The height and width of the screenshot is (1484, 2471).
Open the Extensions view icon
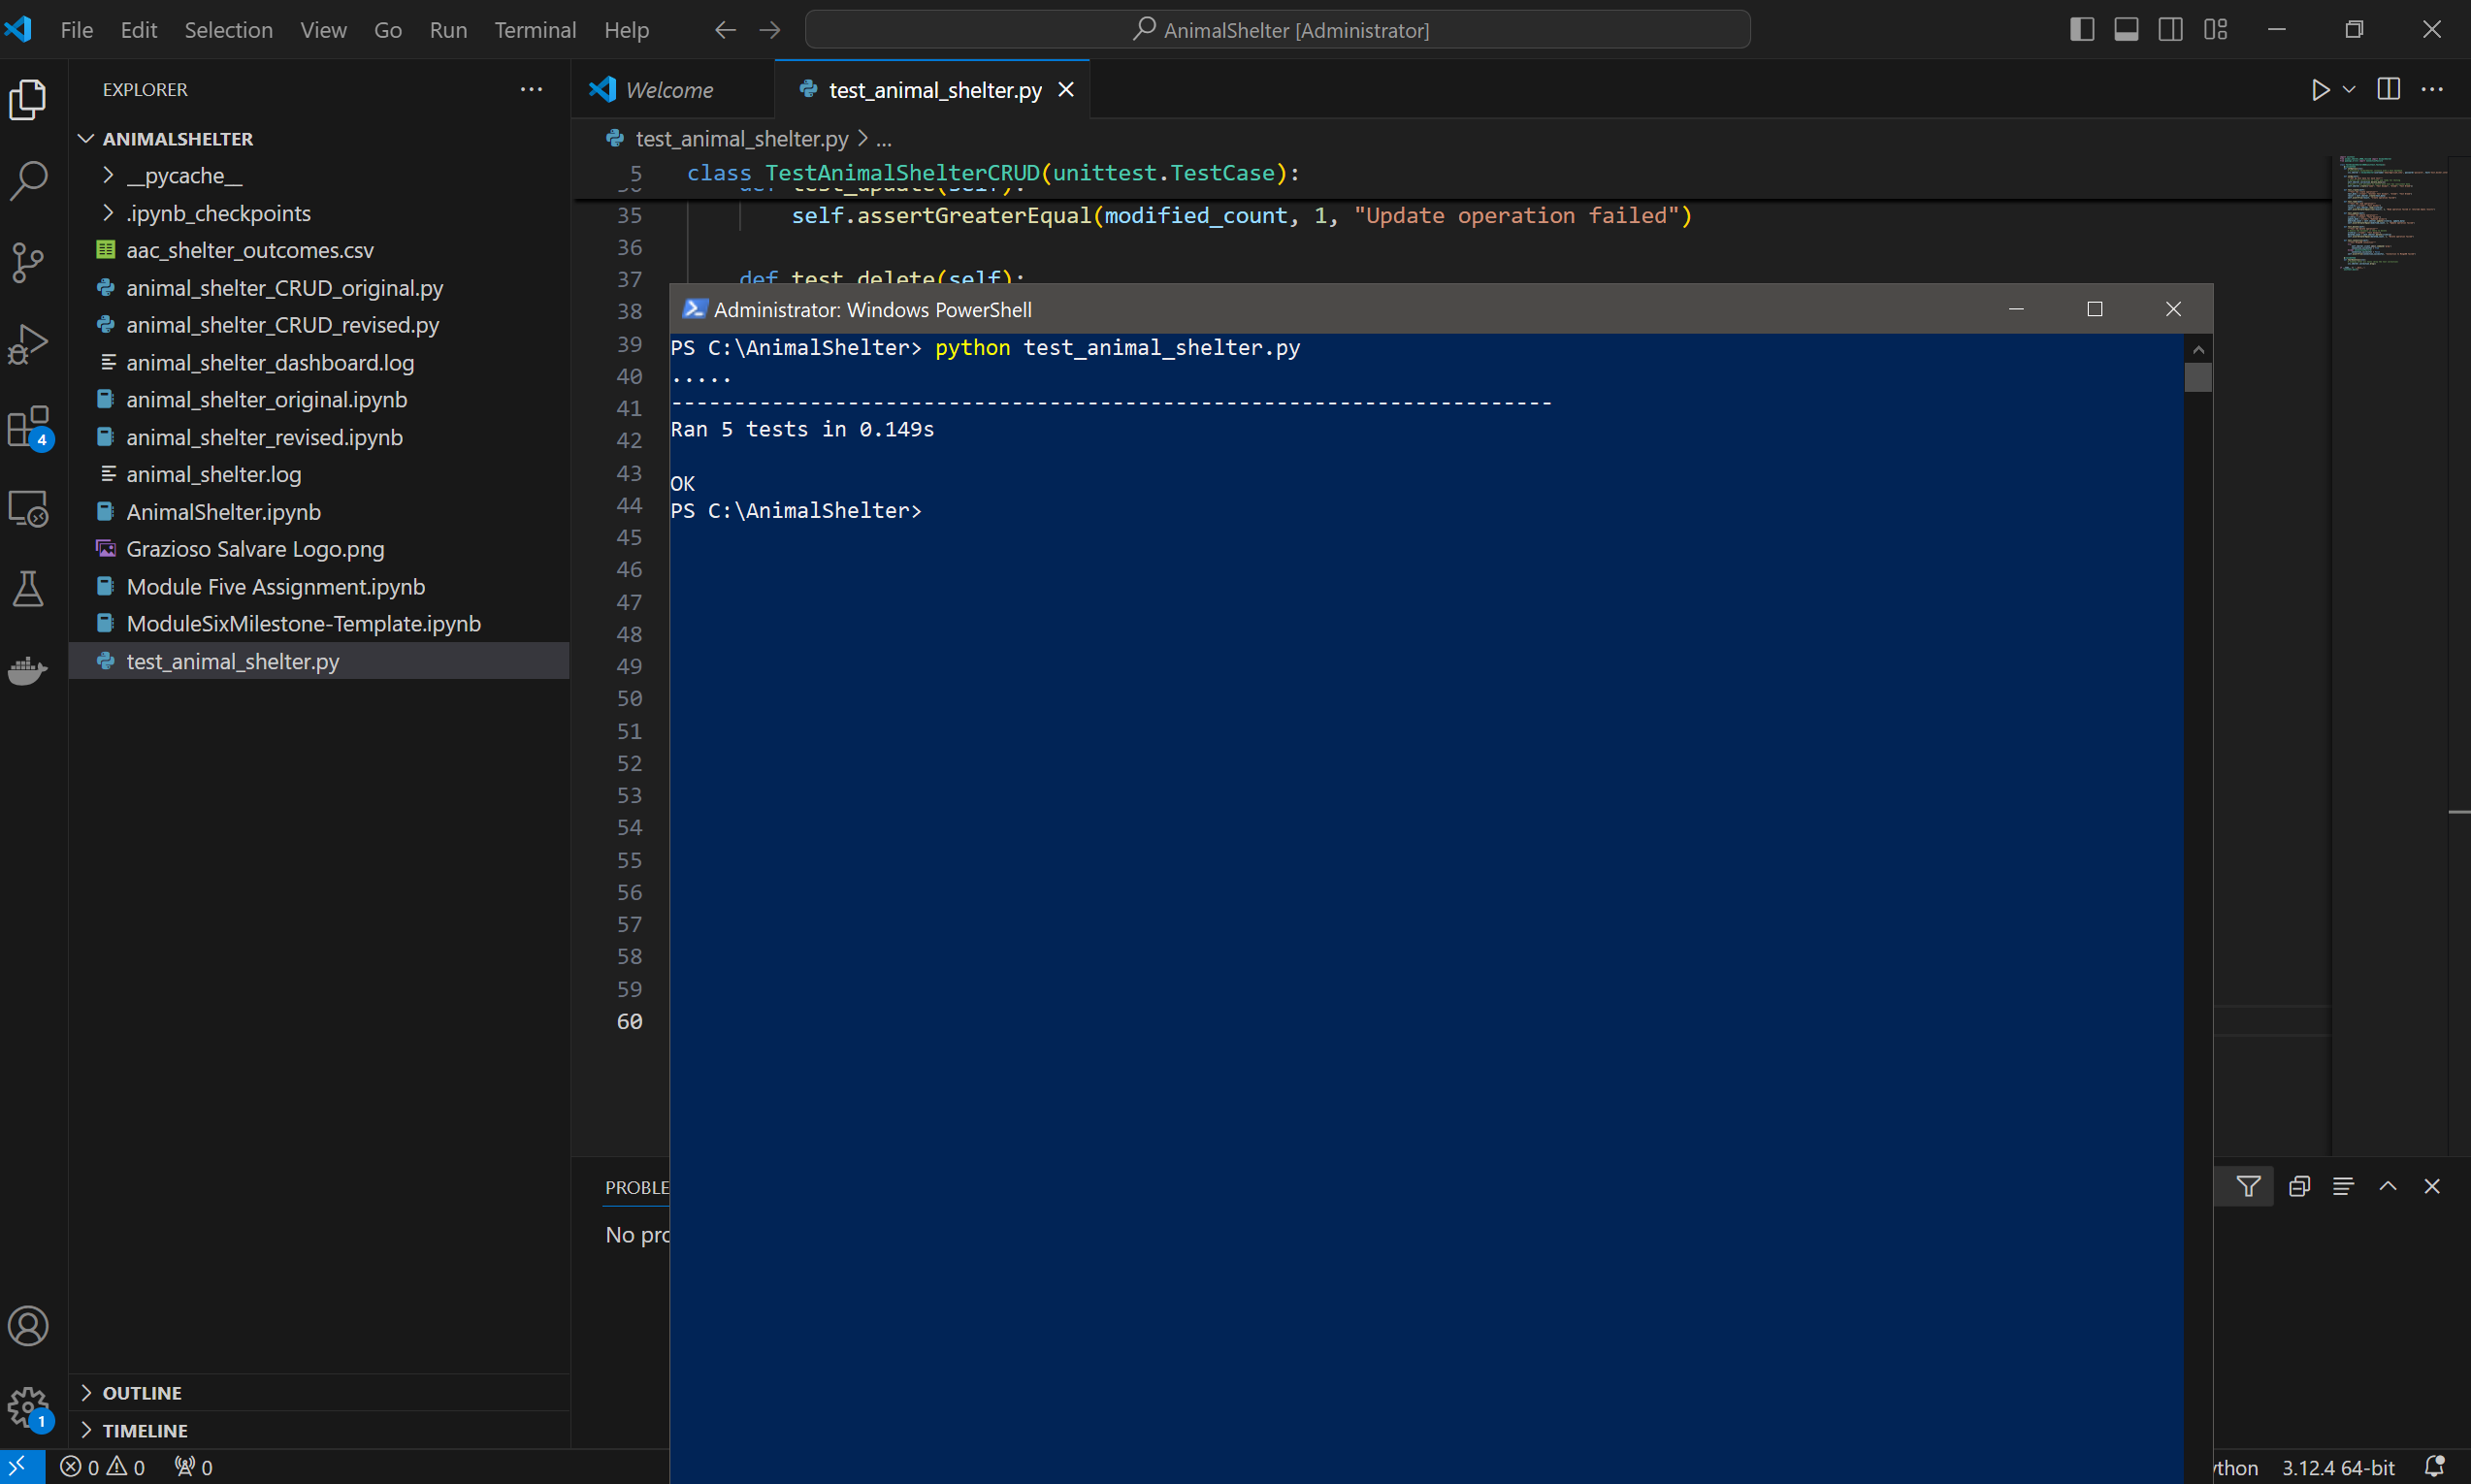tap(28, 427)
